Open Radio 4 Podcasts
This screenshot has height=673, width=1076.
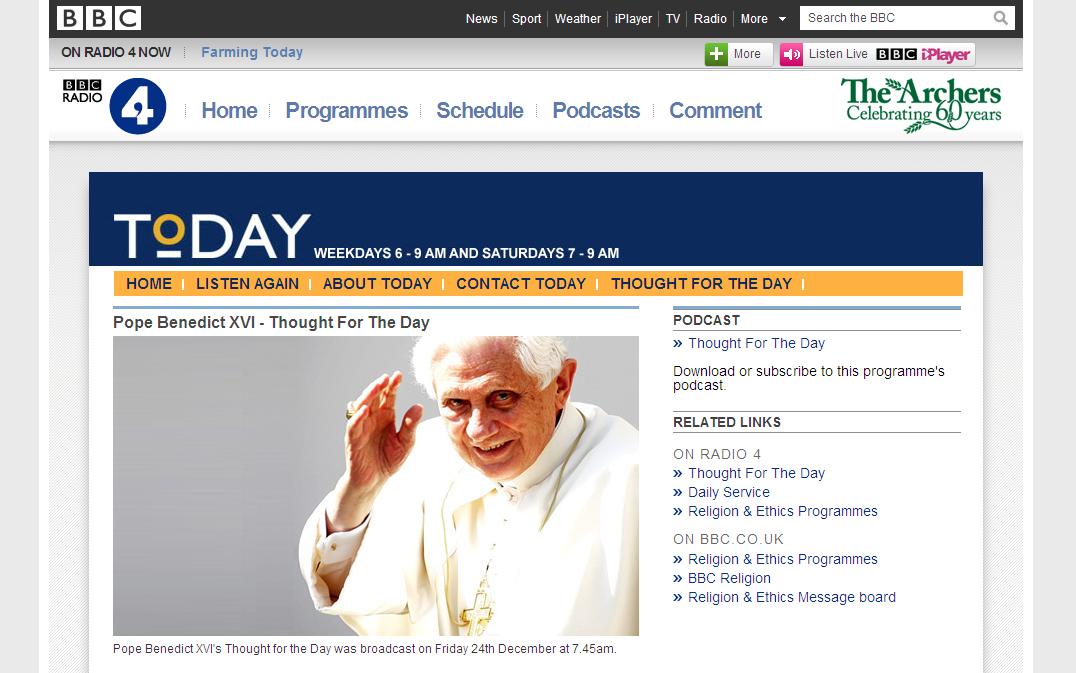pos(596,110)
